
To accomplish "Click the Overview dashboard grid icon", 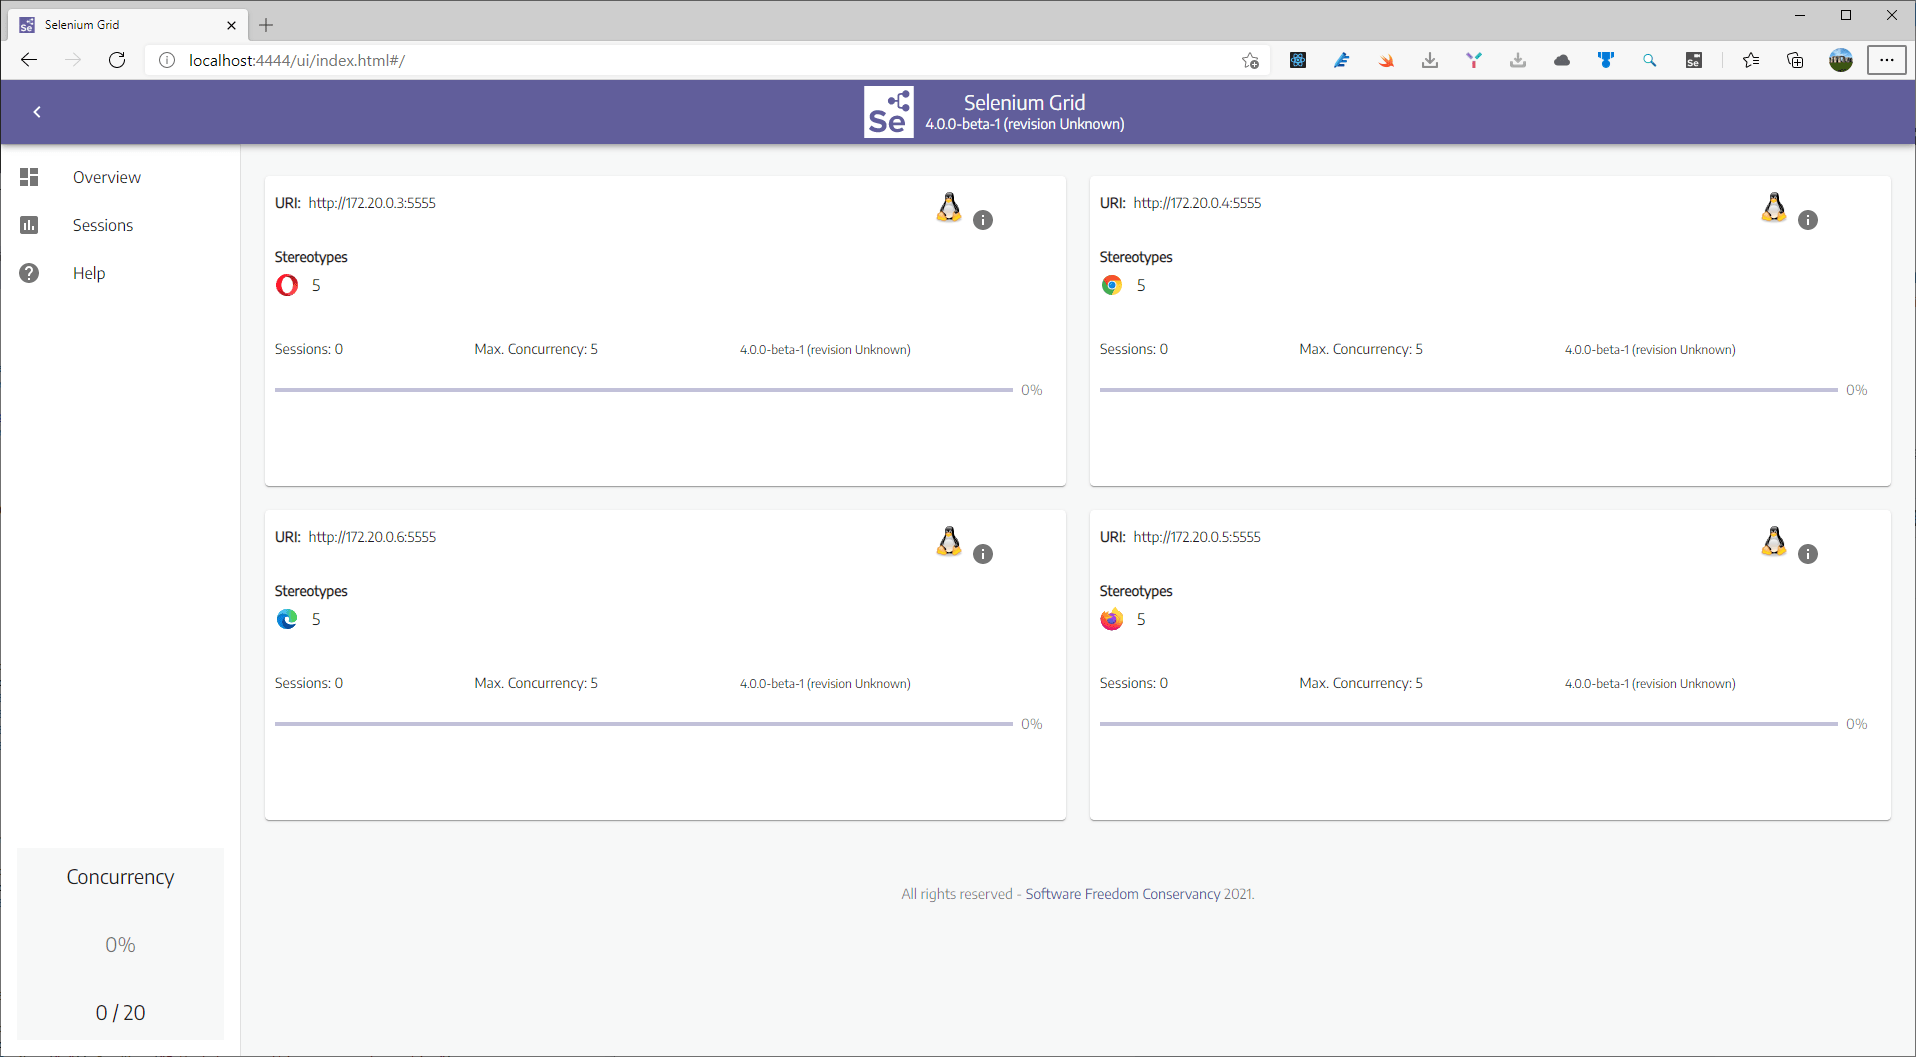I will tap(29, 177).
